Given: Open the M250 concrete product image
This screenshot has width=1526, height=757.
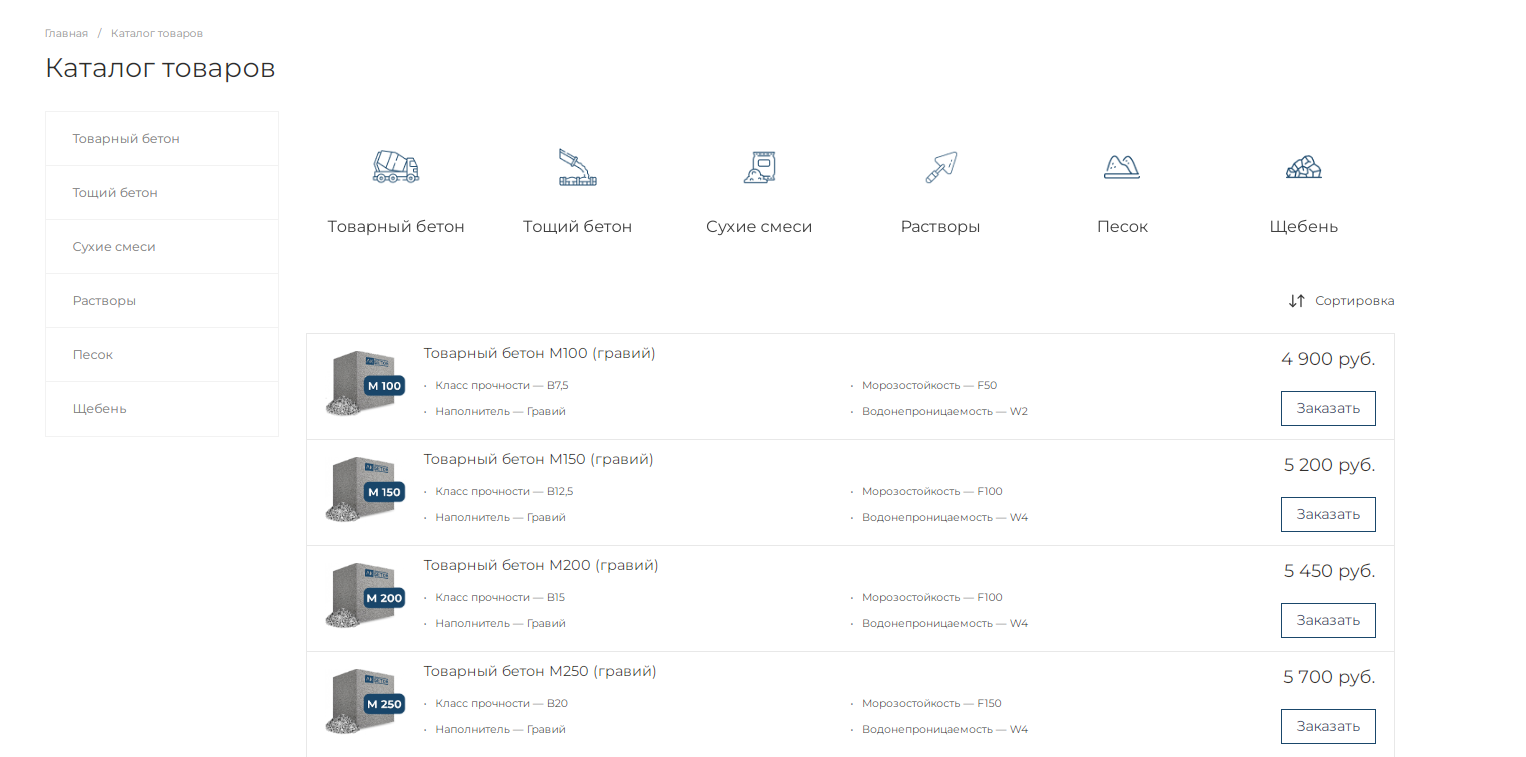Looking at the screenshot, I should [364, 702].
